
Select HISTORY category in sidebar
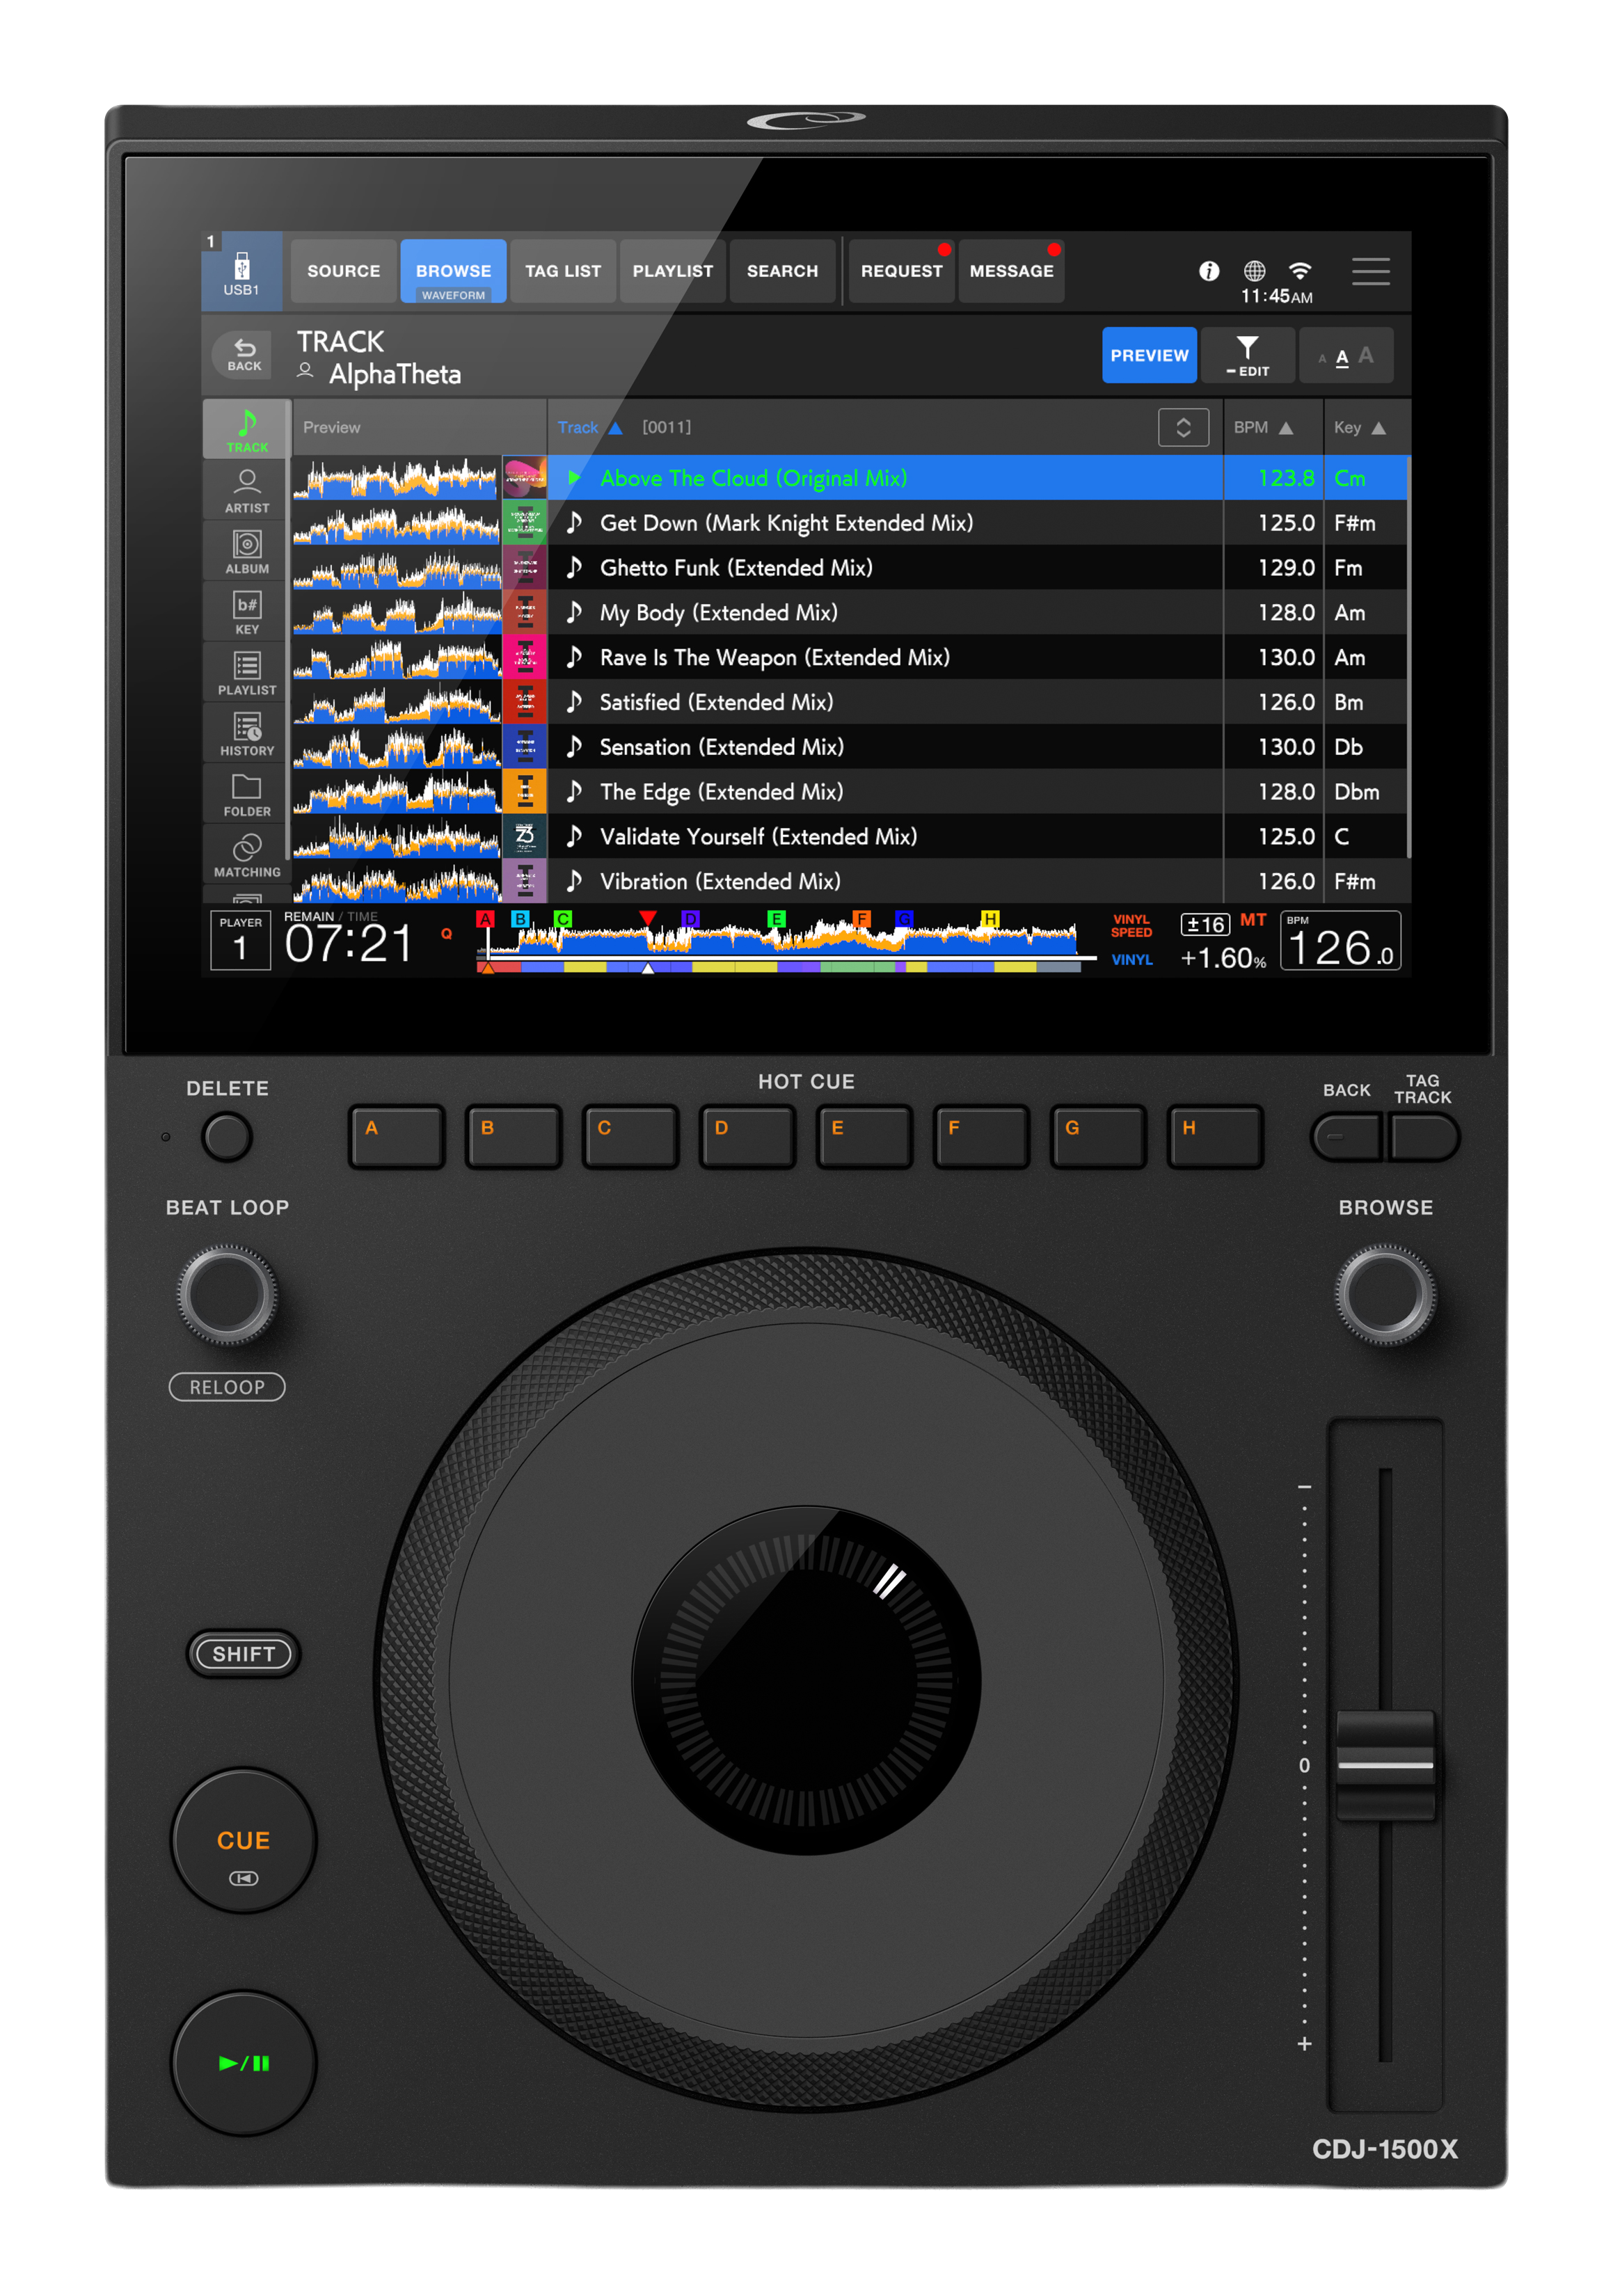(x=247, y=733)
